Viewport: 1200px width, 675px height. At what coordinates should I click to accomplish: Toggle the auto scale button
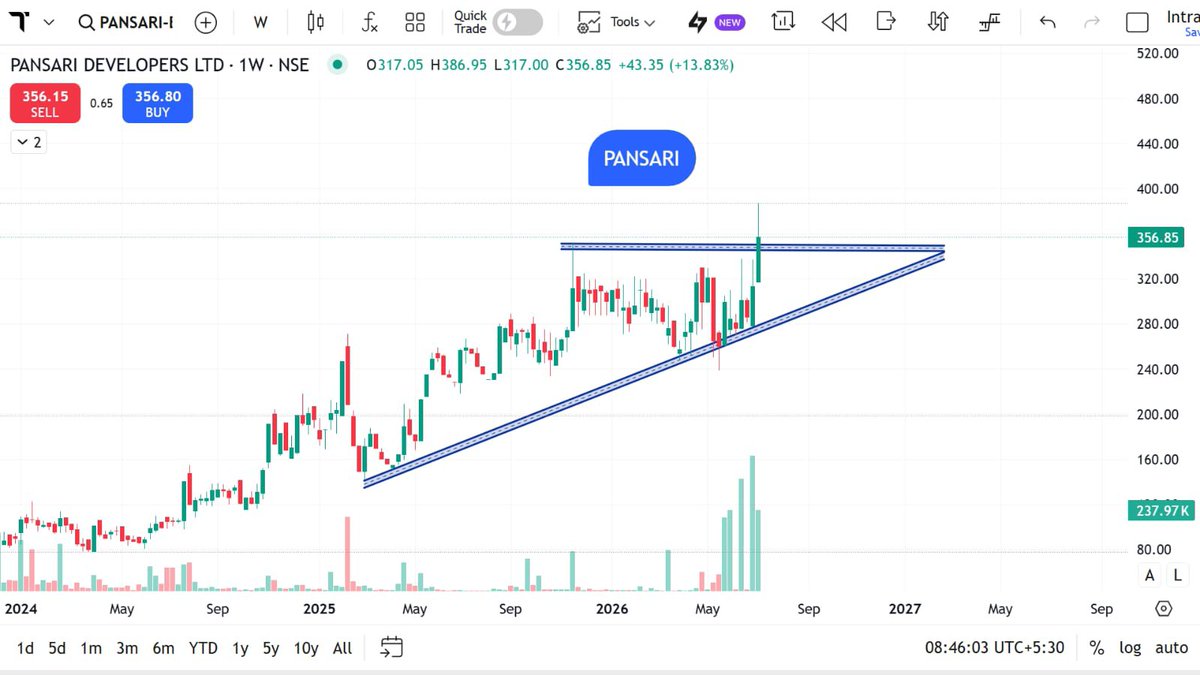coord(1171,648)
